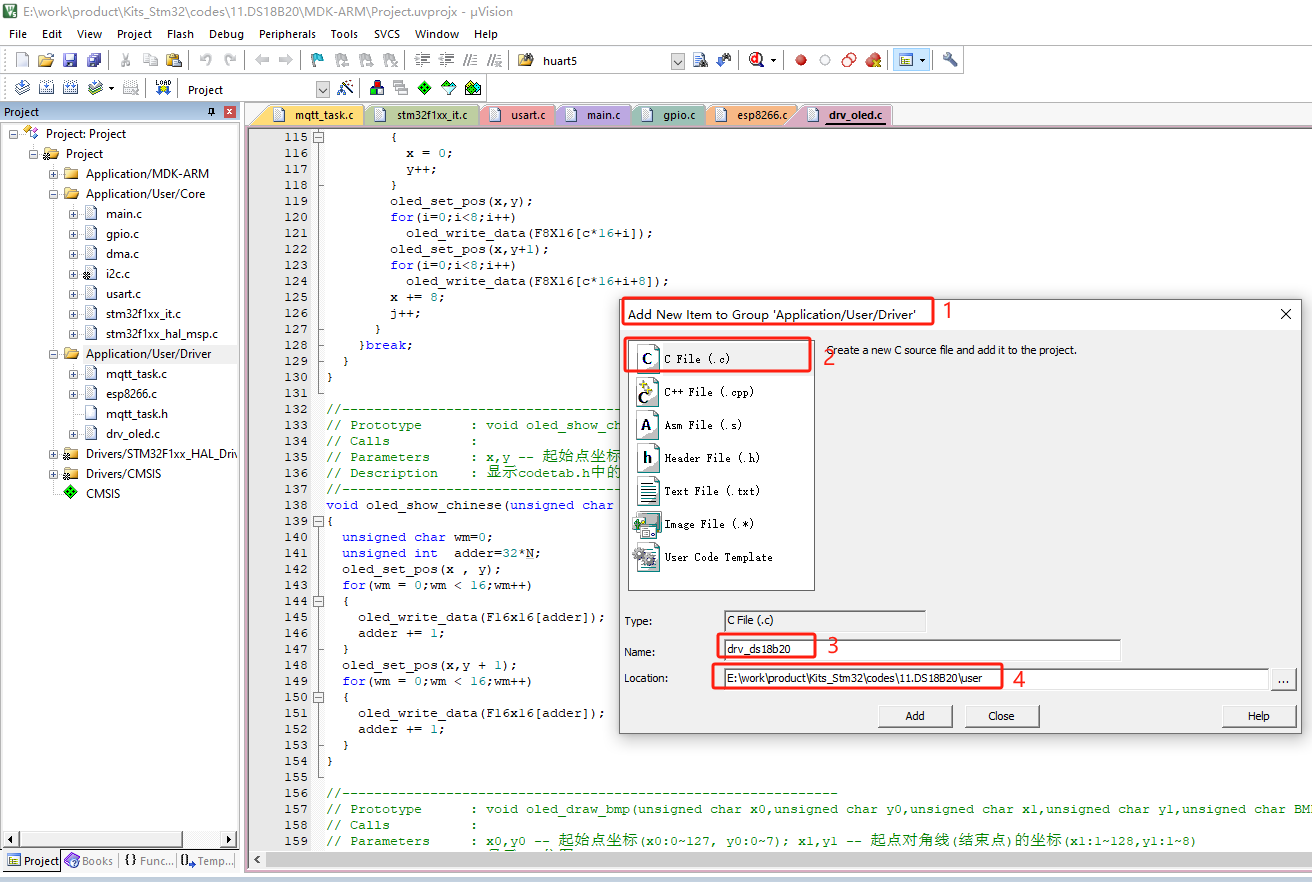Browse for location with ... button
Image resolution: width=1312 pixels, height=882 pixels.
[1284, 679]
